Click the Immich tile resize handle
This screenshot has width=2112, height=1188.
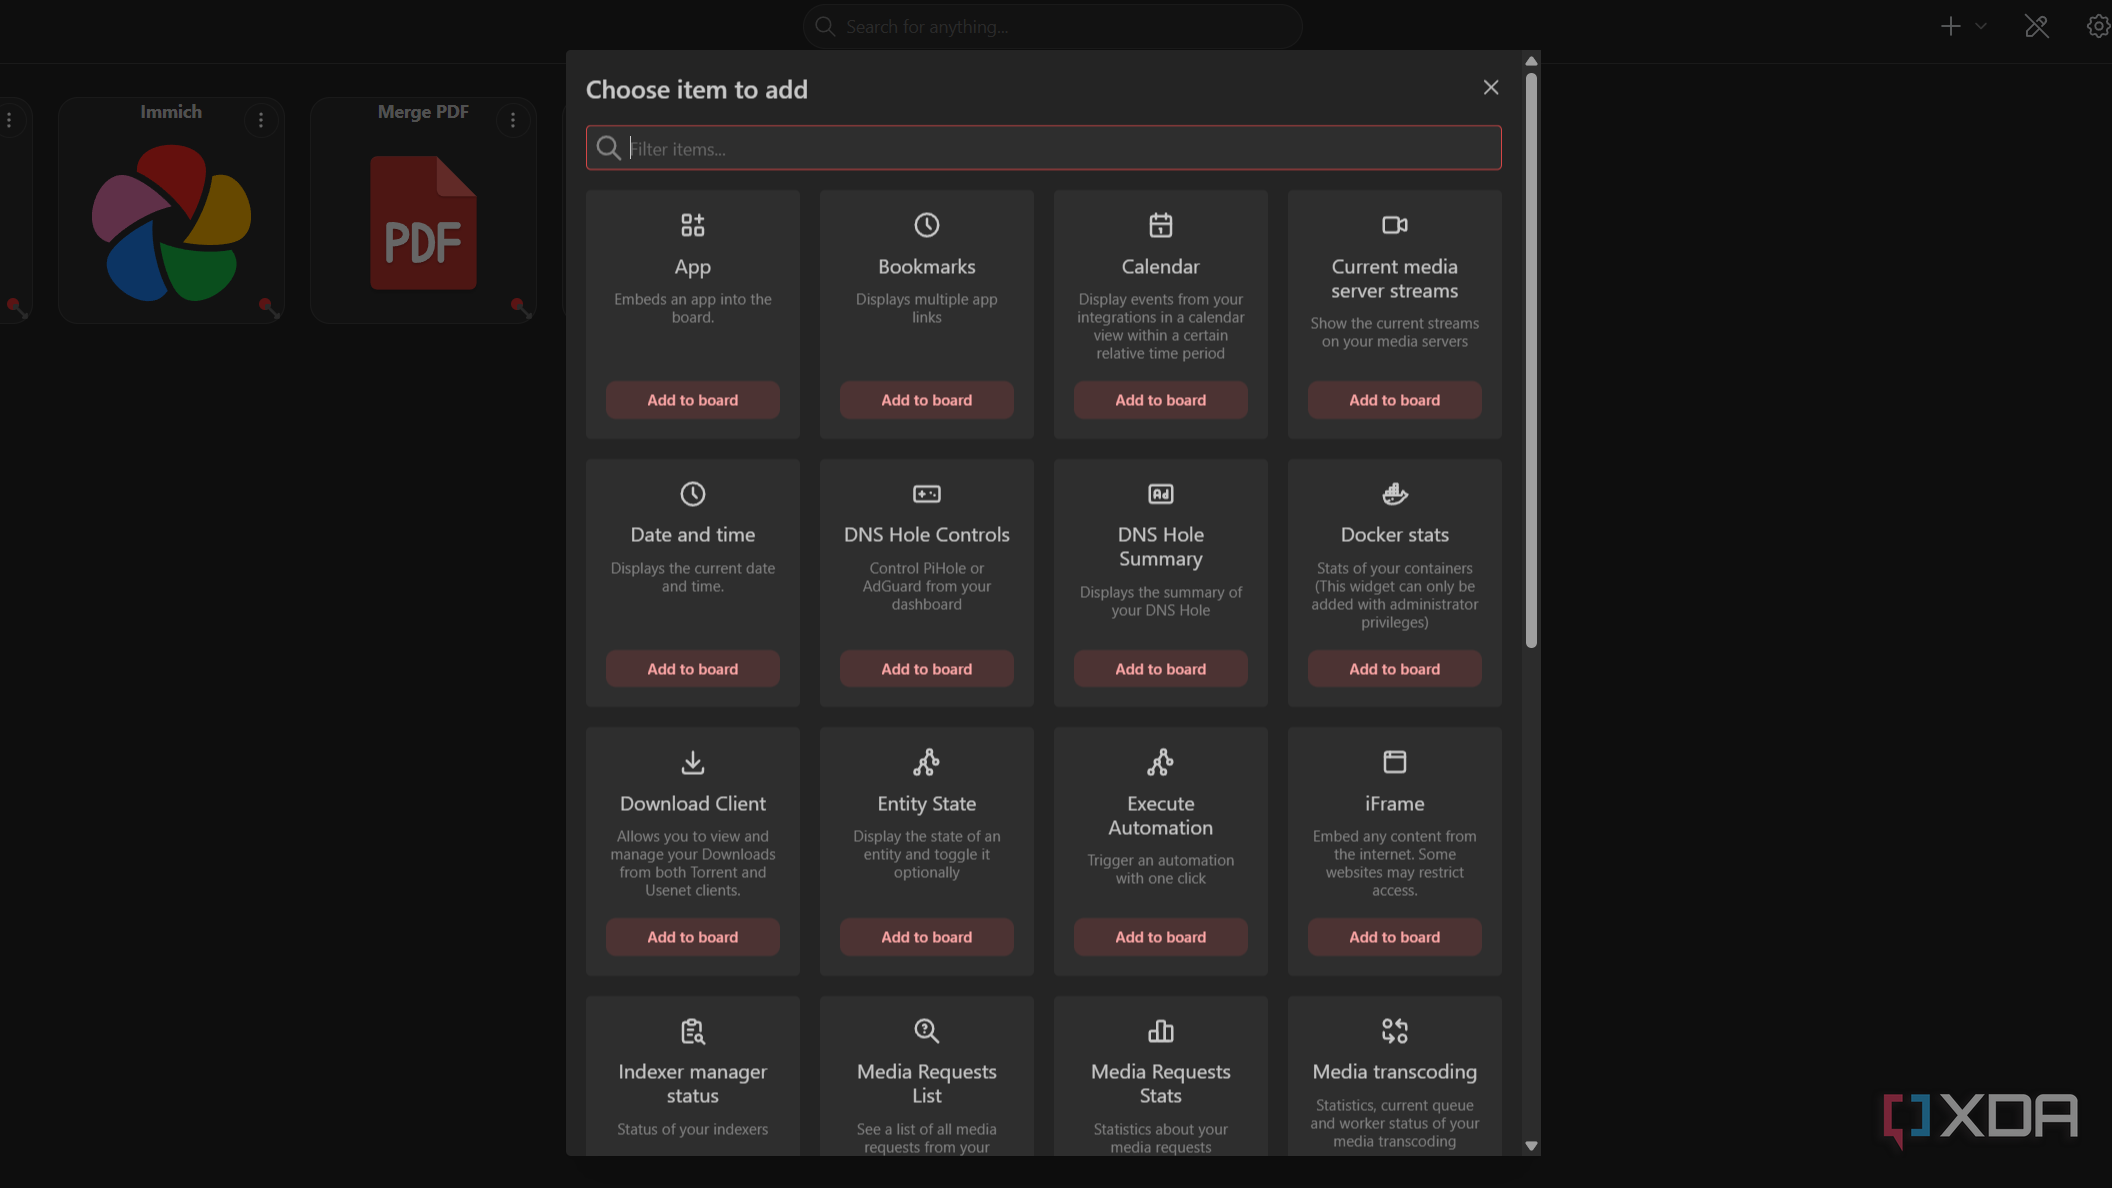coord(268,307)
